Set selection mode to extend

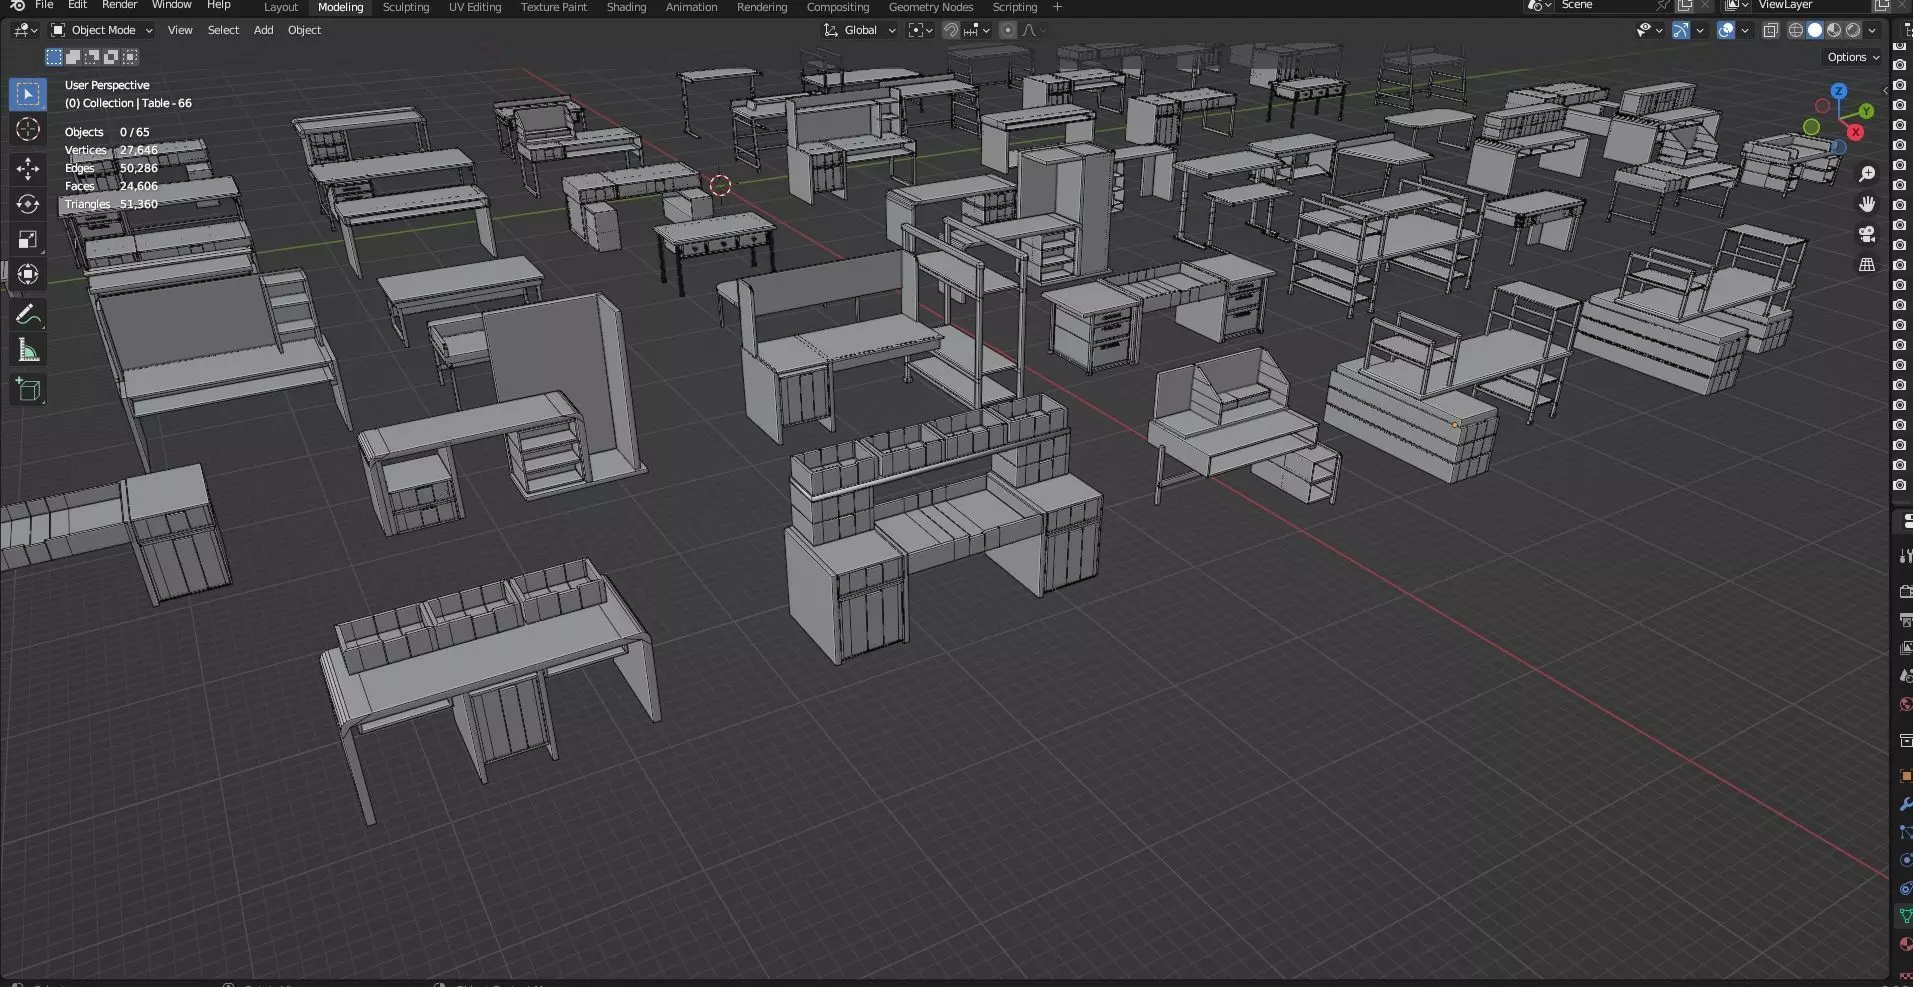(73, 57)
